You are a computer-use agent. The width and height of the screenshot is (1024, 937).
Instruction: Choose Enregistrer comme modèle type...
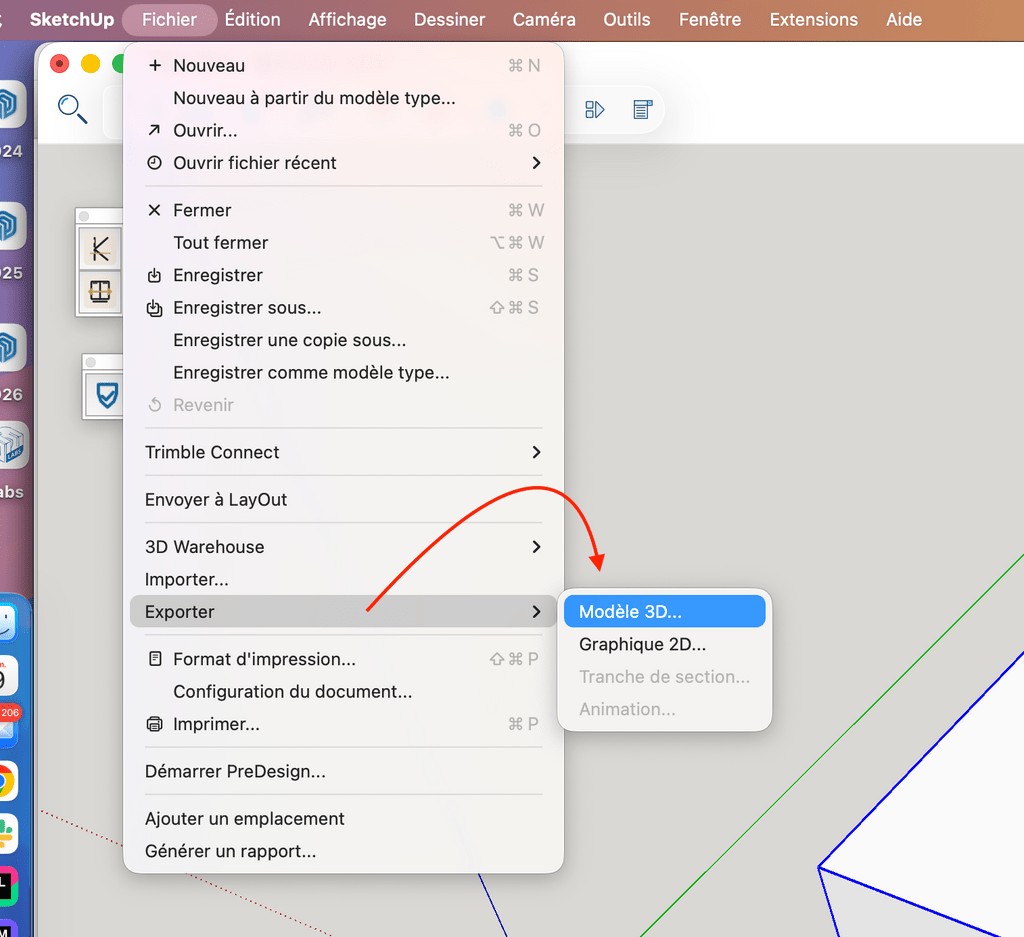coord(344,372)
